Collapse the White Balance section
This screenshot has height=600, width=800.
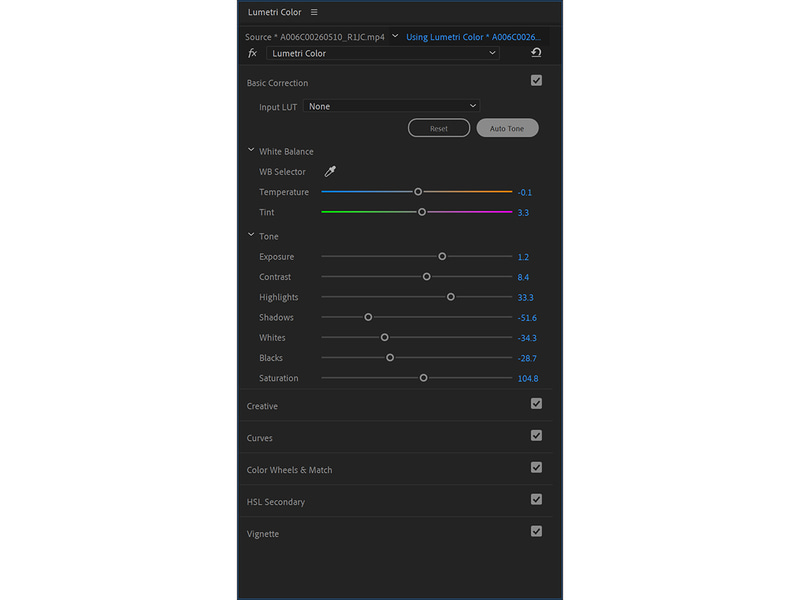251,150
